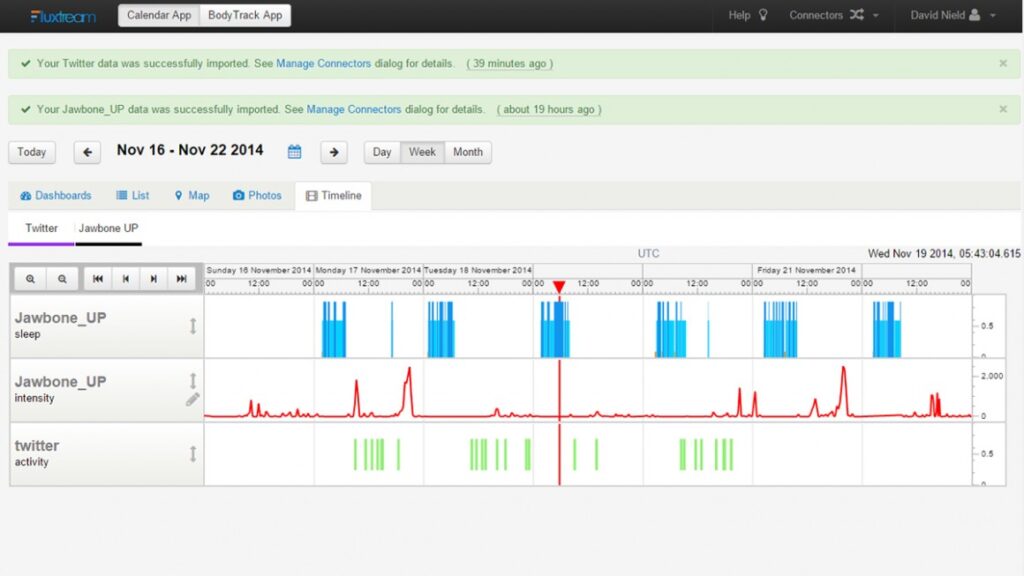Click the camera icon on the Photos tab

[239, 195]
